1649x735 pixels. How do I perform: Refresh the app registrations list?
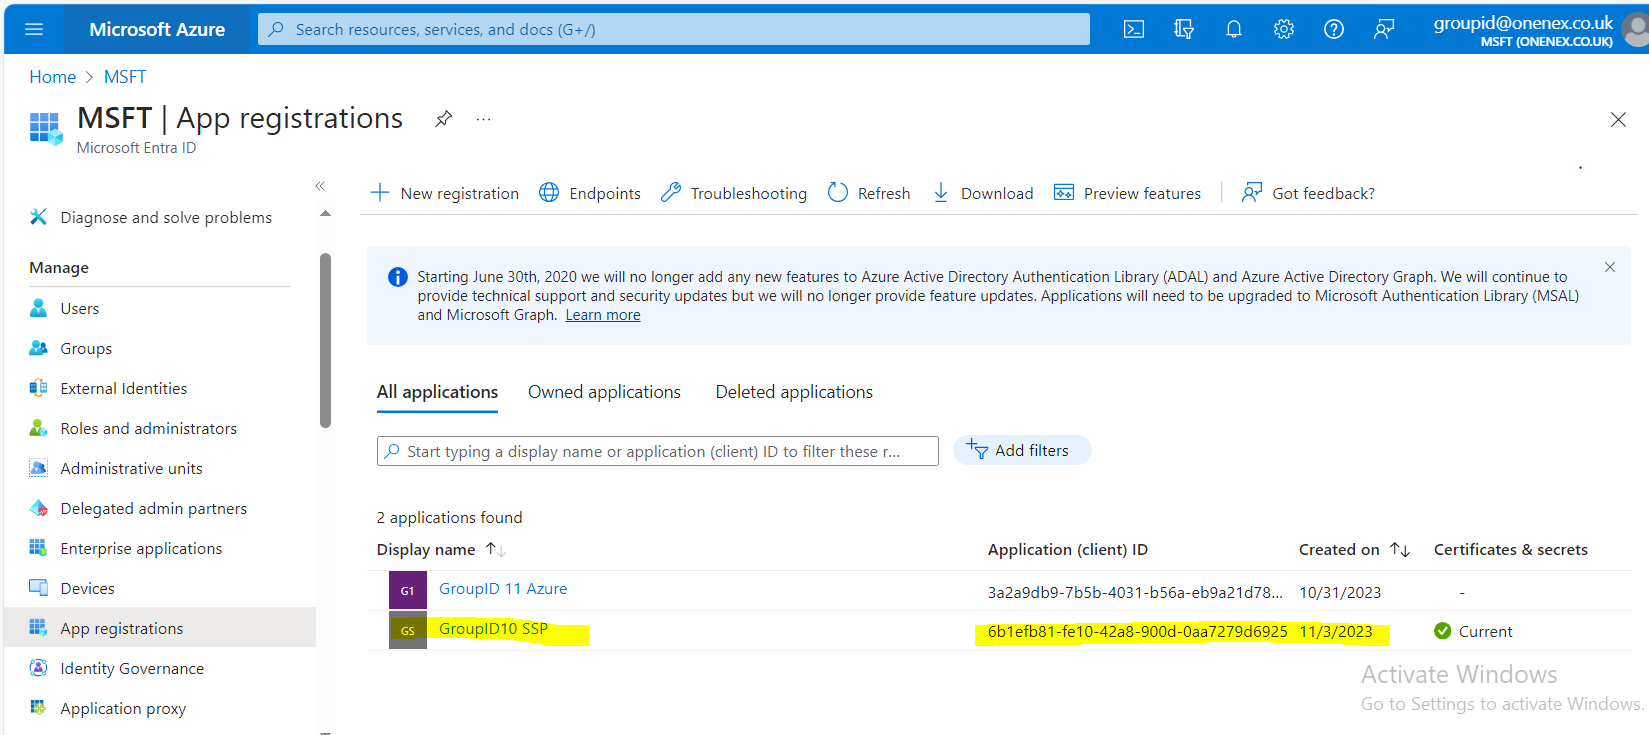tap(869, 193)
